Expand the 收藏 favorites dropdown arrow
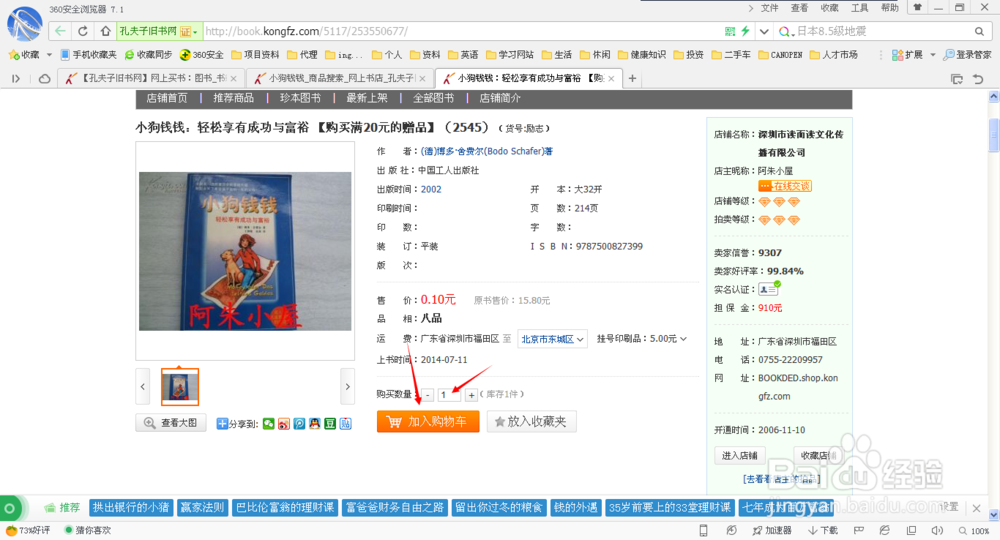The image size is (1000, 540). tap(49, 55)
